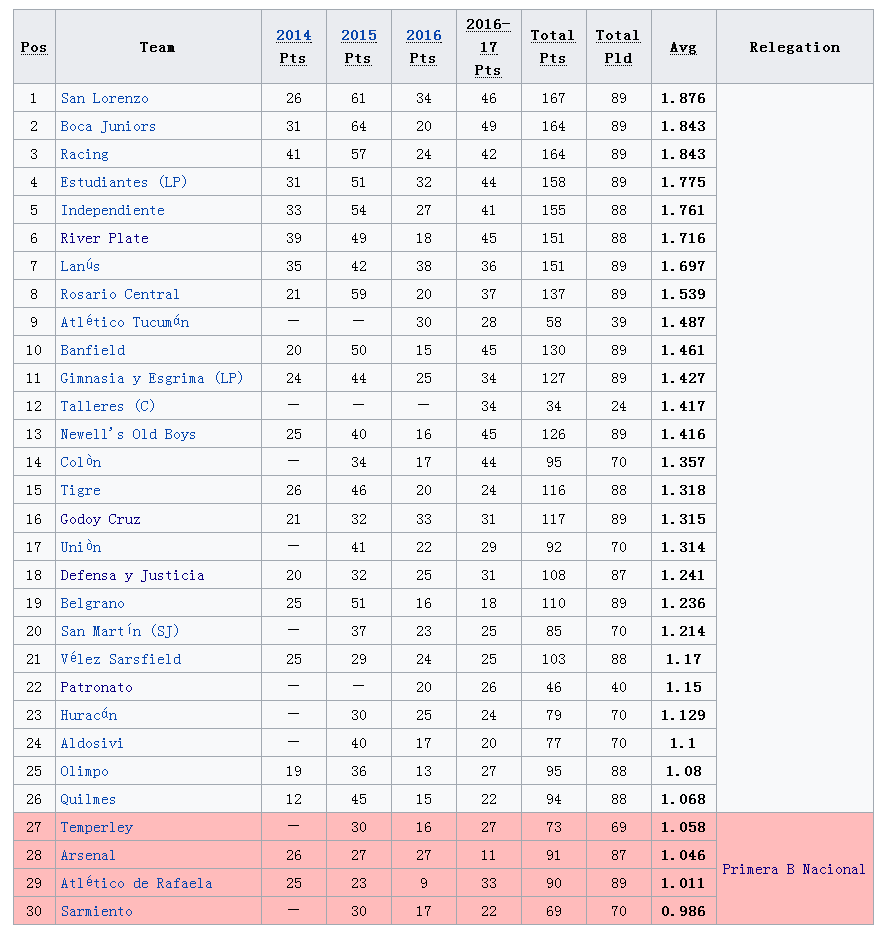Click Gimnasia y Esgrima (LP) link
The height and width of the screenshot is (932, 888).
(x=152, y=378)
